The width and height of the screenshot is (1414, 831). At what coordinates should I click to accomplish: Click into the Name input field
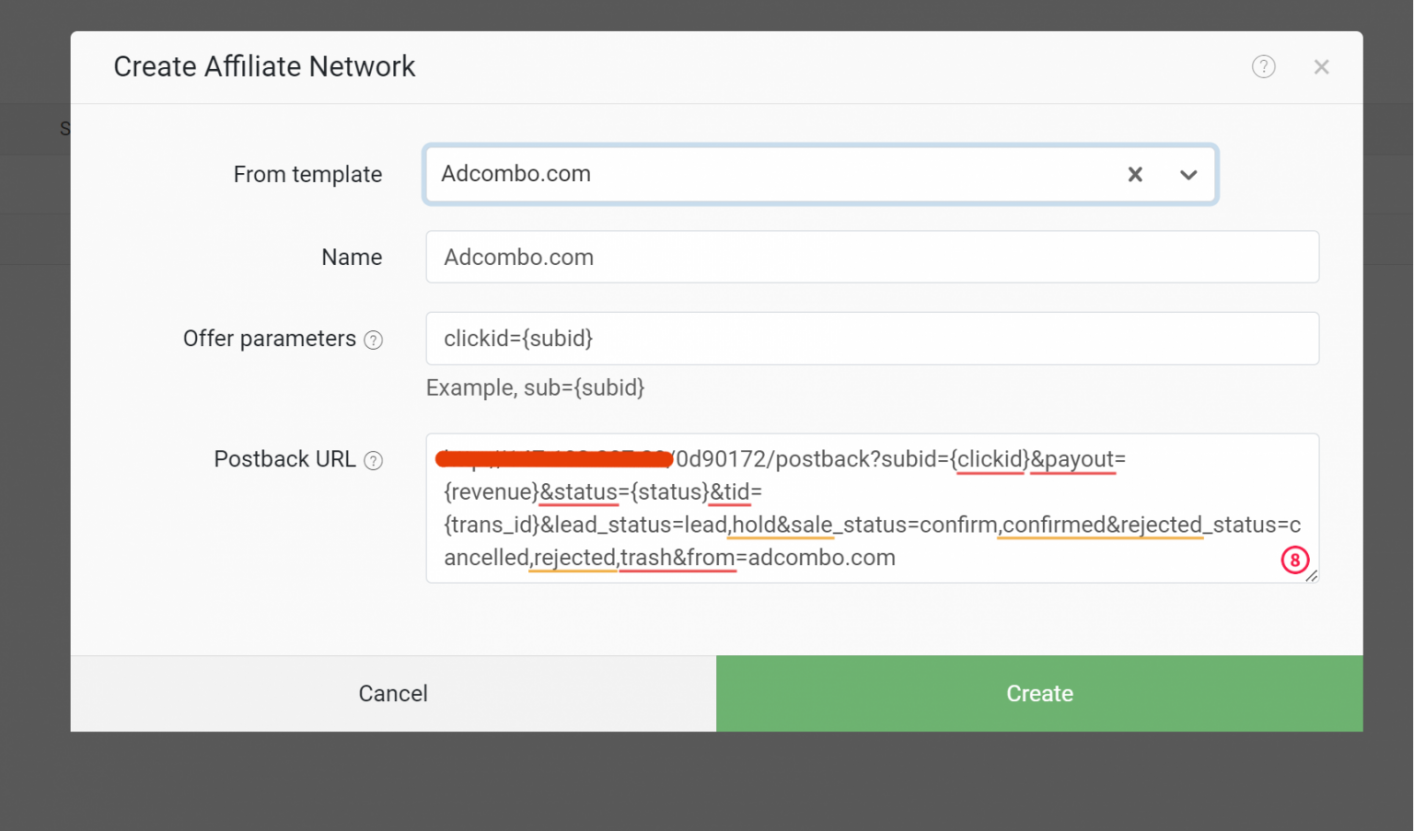pyautogui.click(x=872, y=257)
